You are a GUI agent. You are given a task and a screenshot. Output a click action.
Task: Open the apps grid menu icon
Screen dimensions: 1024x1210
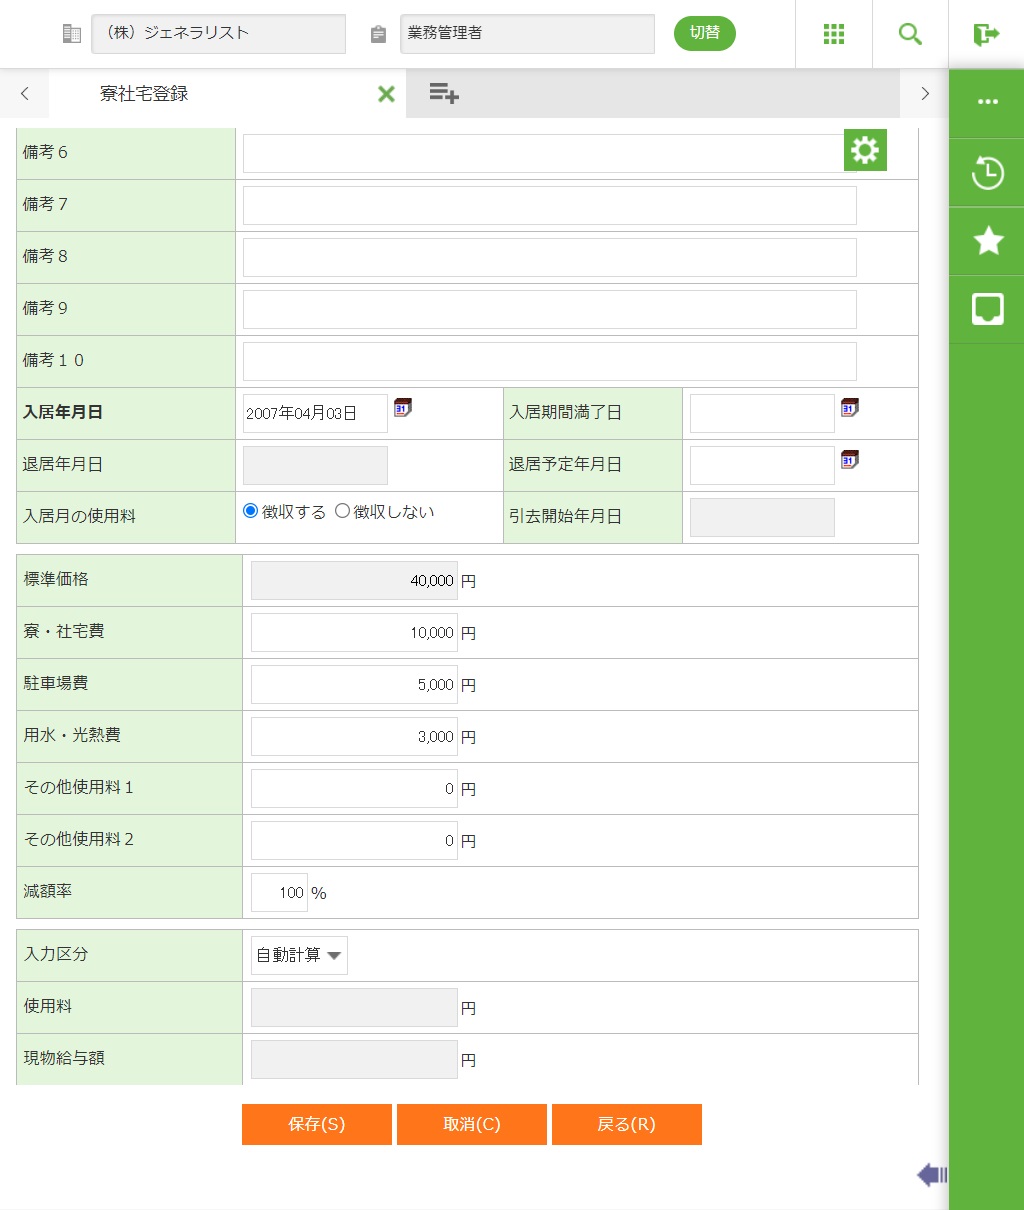[x=834, y=34]
